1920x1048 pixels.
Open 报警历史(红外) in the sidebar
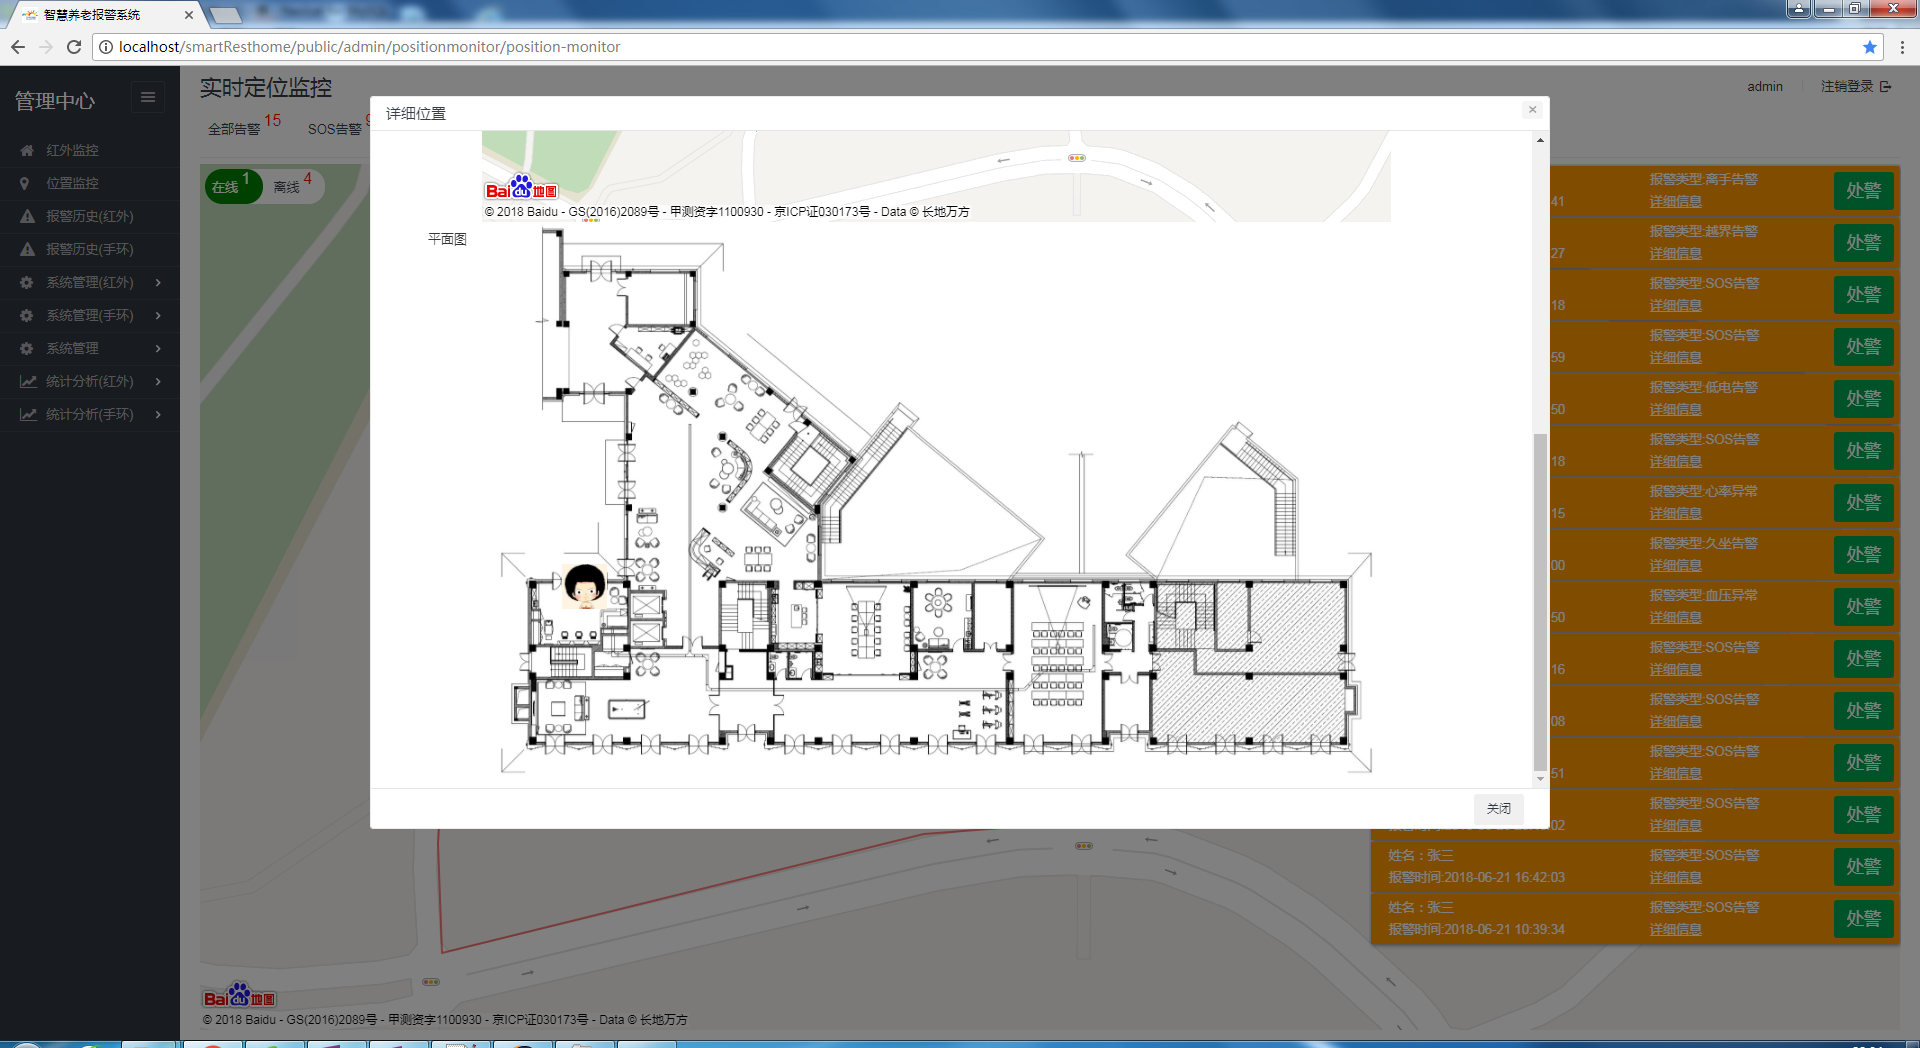pos(90,216)
